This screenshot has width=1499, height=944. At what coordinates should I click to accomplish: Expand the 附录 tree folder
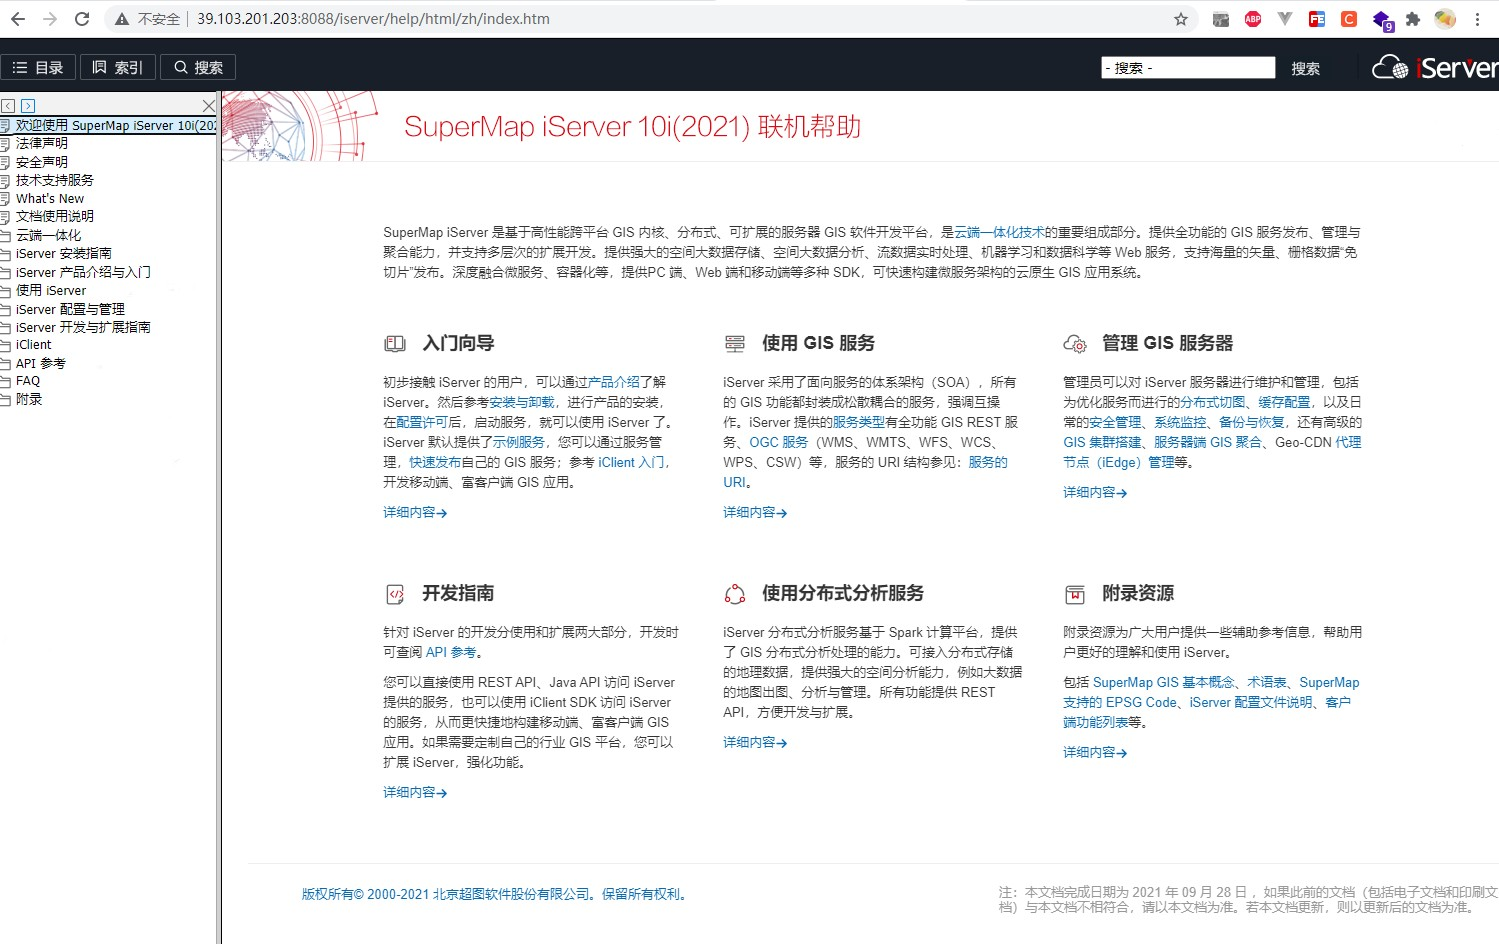29,399
